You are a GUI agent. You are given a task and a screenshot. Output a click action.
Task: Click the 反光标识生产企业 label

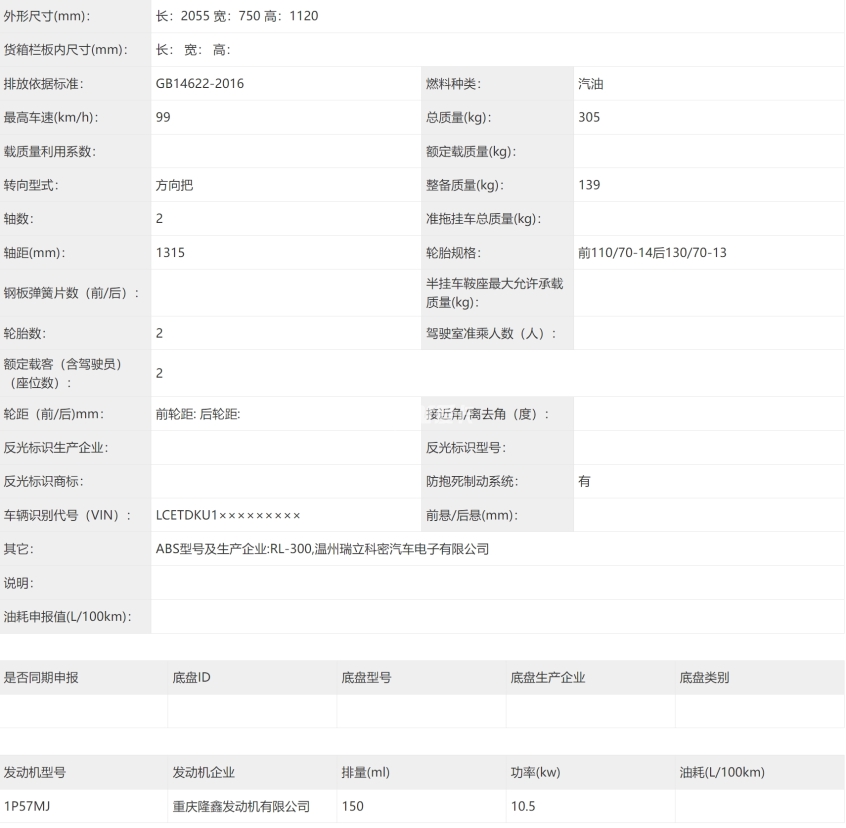pyautogui.click(x=56, y=448)
